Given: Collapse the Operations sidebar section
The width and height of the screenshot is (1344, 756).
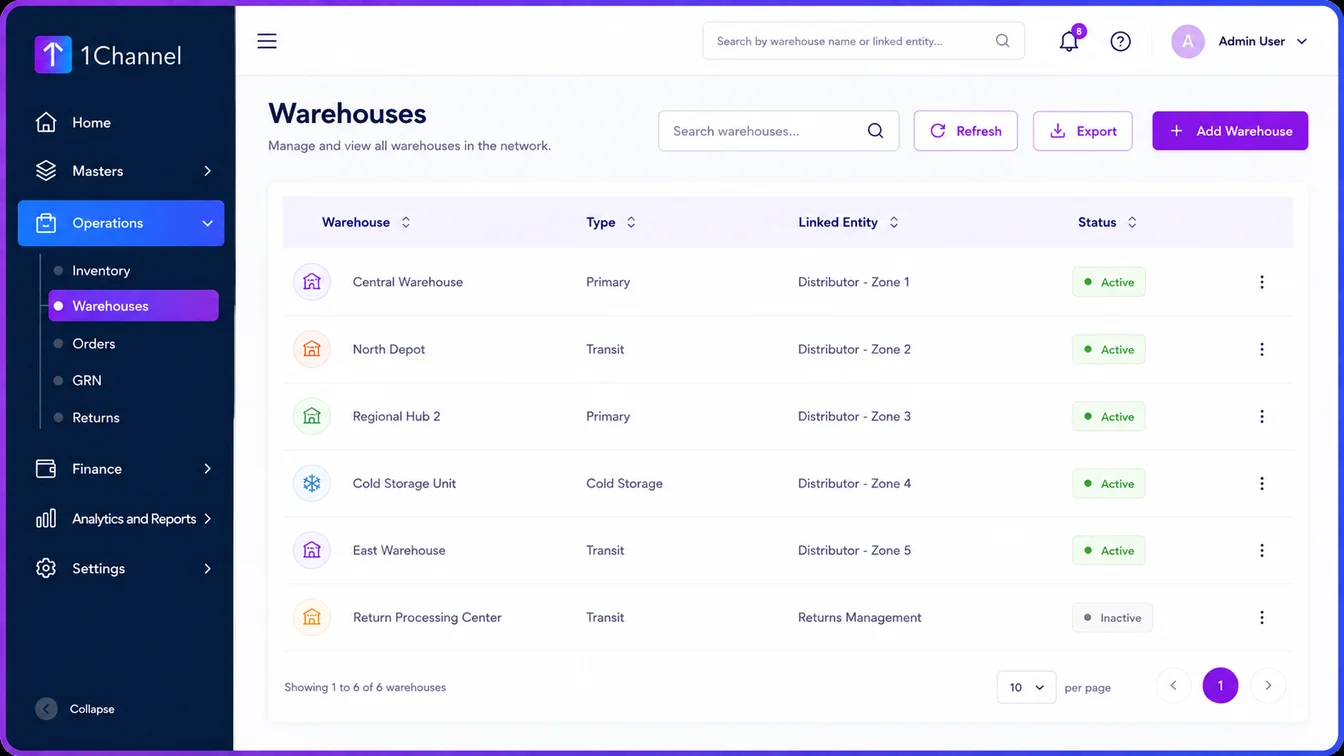Looking at the screenshot, I should click(121, 223).
